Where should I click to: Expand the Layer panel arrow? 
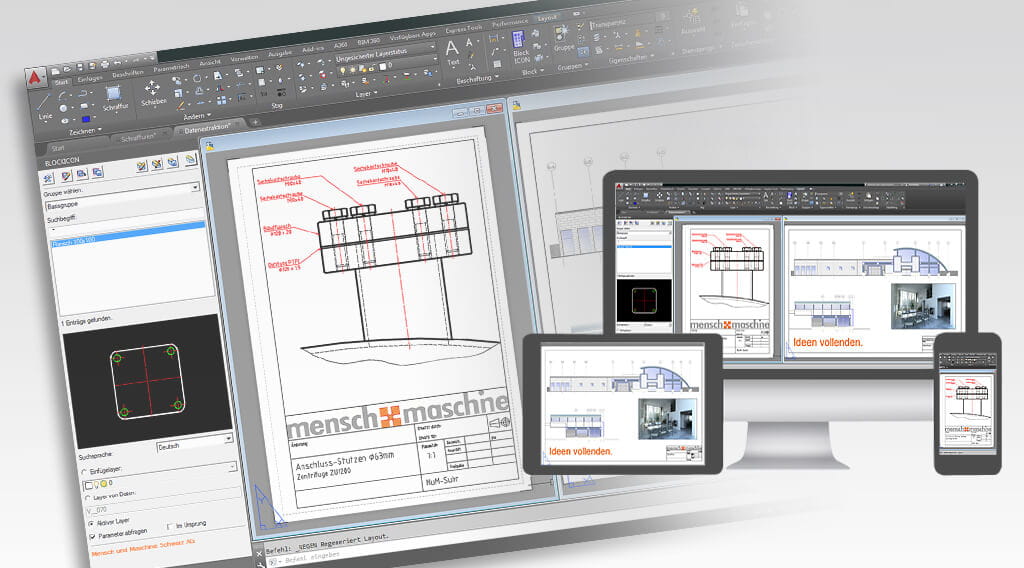pos(375,93)
